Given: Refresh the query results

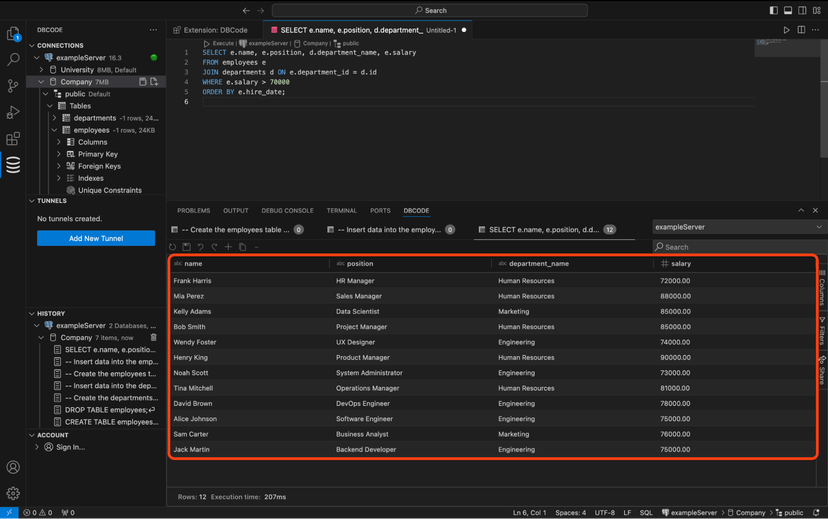Looking at the screenshot, I should (x=173, y=247).
